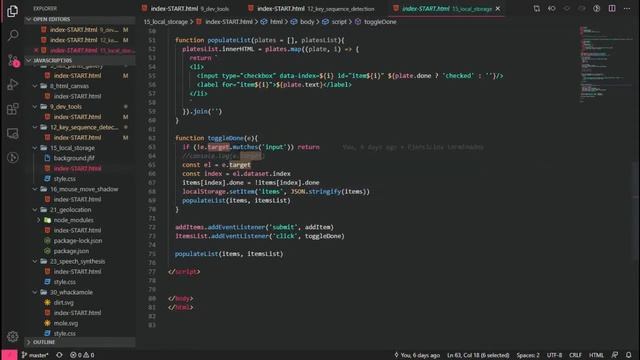
Task: Change indentation via Spaces: 2
Action: tap(528, 355)
